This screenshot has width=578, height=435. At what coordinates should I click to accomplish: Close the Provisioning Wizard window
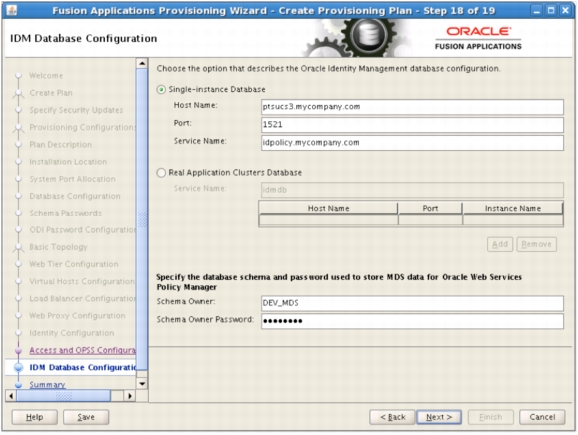pos(565,10)
